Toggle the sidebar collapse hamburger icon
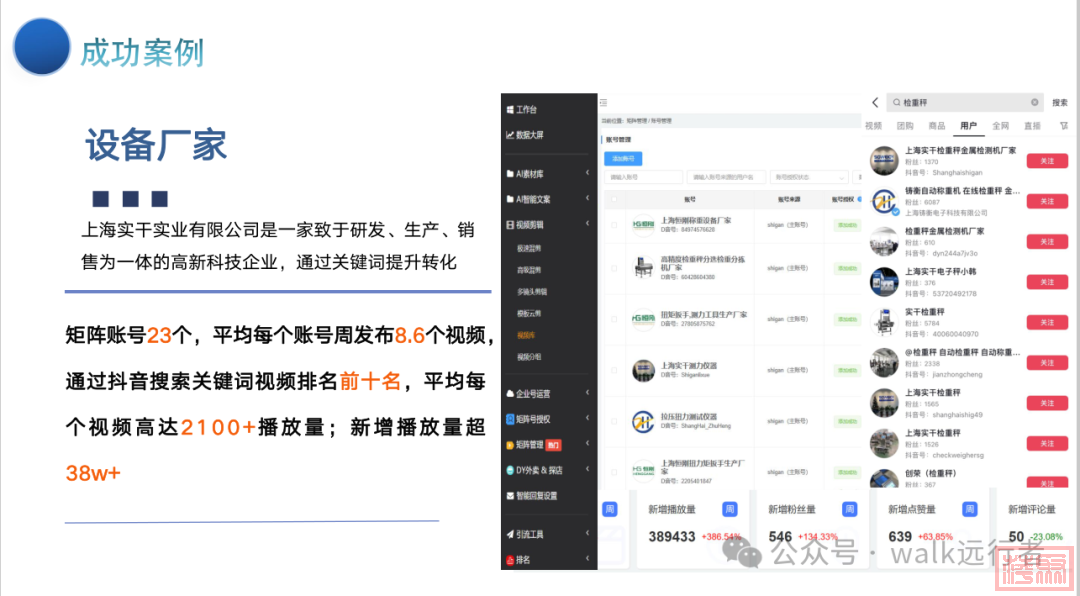1080x596 pixels. click(603, 103)
